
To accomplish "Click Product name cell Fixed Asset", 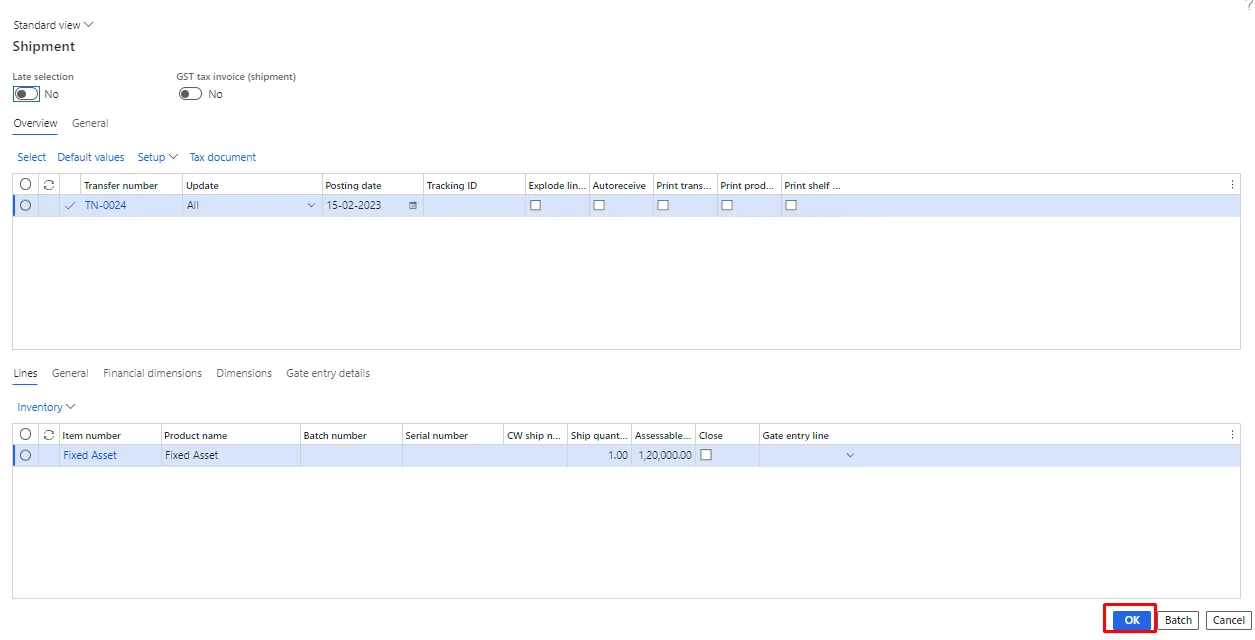I will [x=231, y=455].
